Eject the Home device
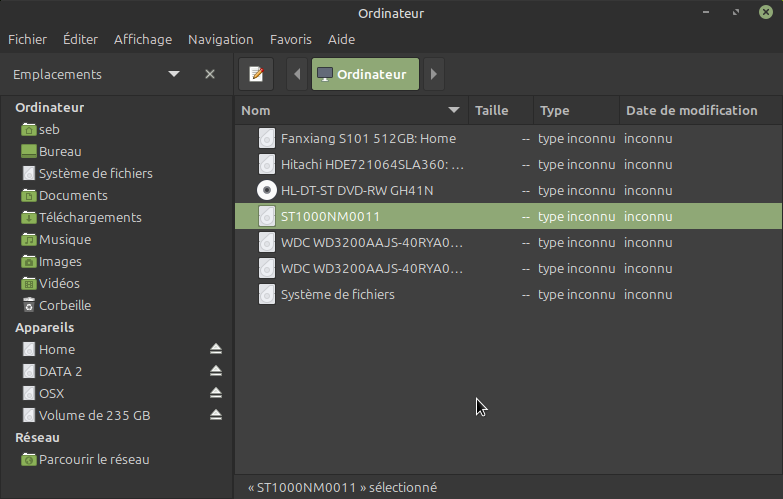 216,349
